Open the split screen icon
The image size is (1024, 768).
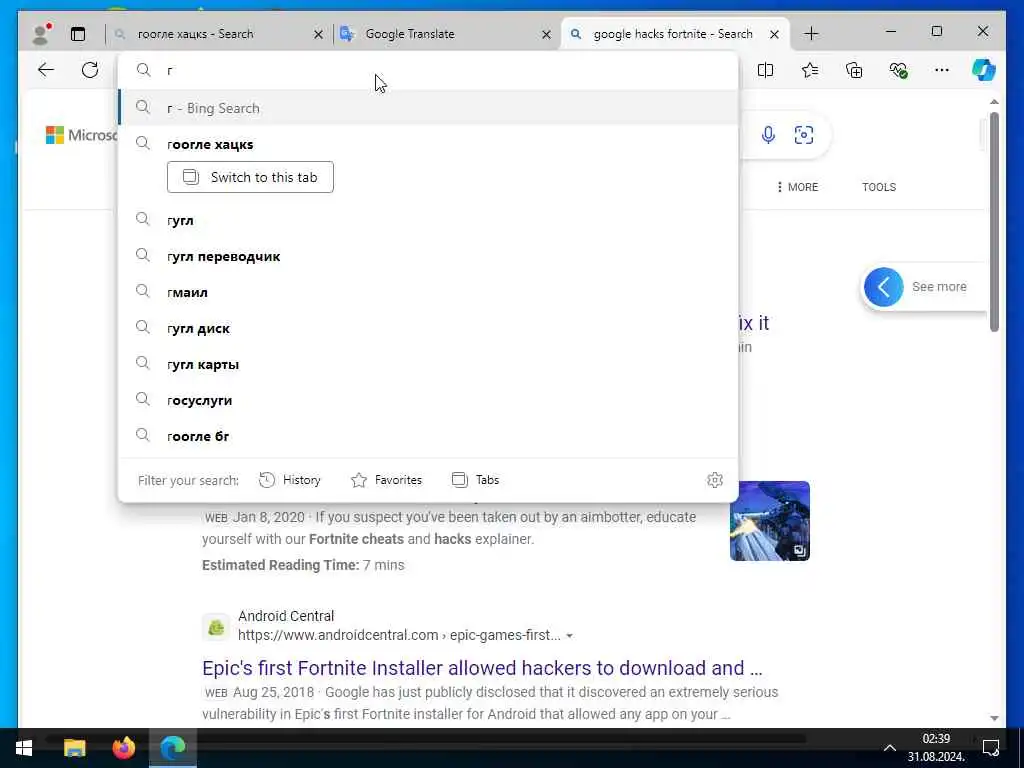(765, 70)
